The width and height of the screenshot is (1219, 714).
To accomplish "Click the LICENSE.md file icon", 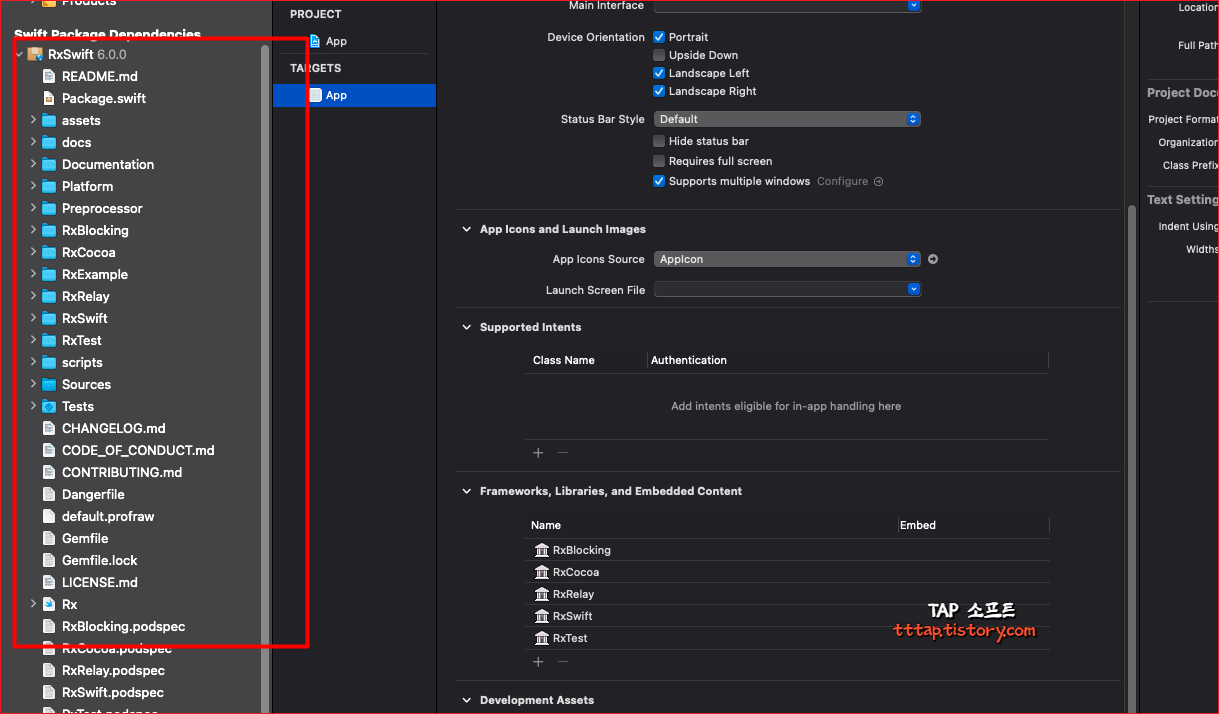I will 49,582.
